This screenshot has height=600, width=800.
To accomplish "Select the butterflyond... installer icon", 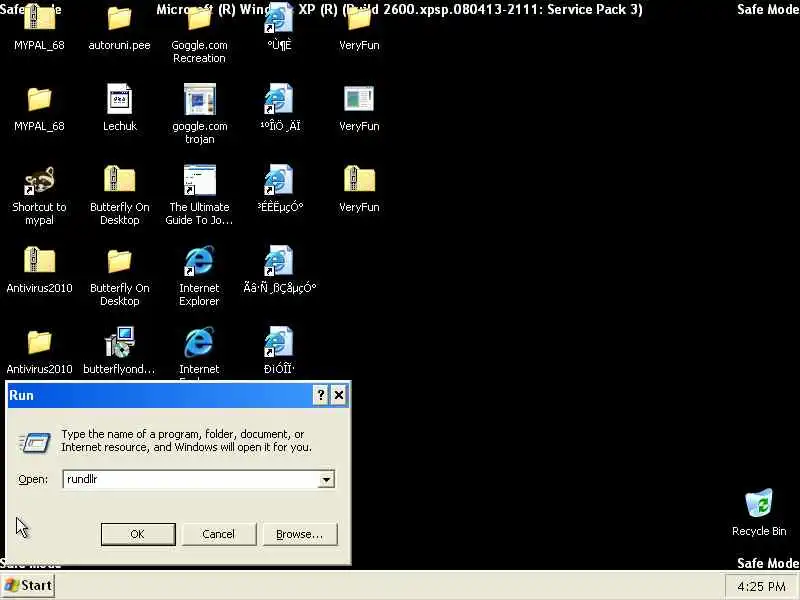I will (119, 342).
